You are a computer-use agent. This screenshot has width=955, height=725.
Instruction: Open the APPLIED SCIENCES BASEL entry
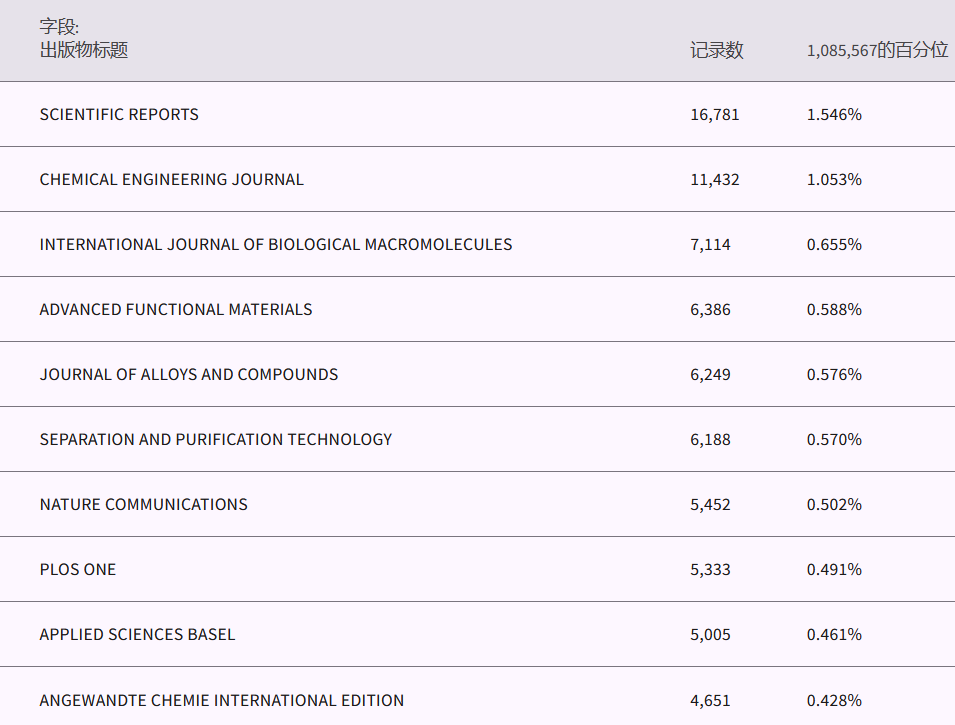(x=137, y=635)
